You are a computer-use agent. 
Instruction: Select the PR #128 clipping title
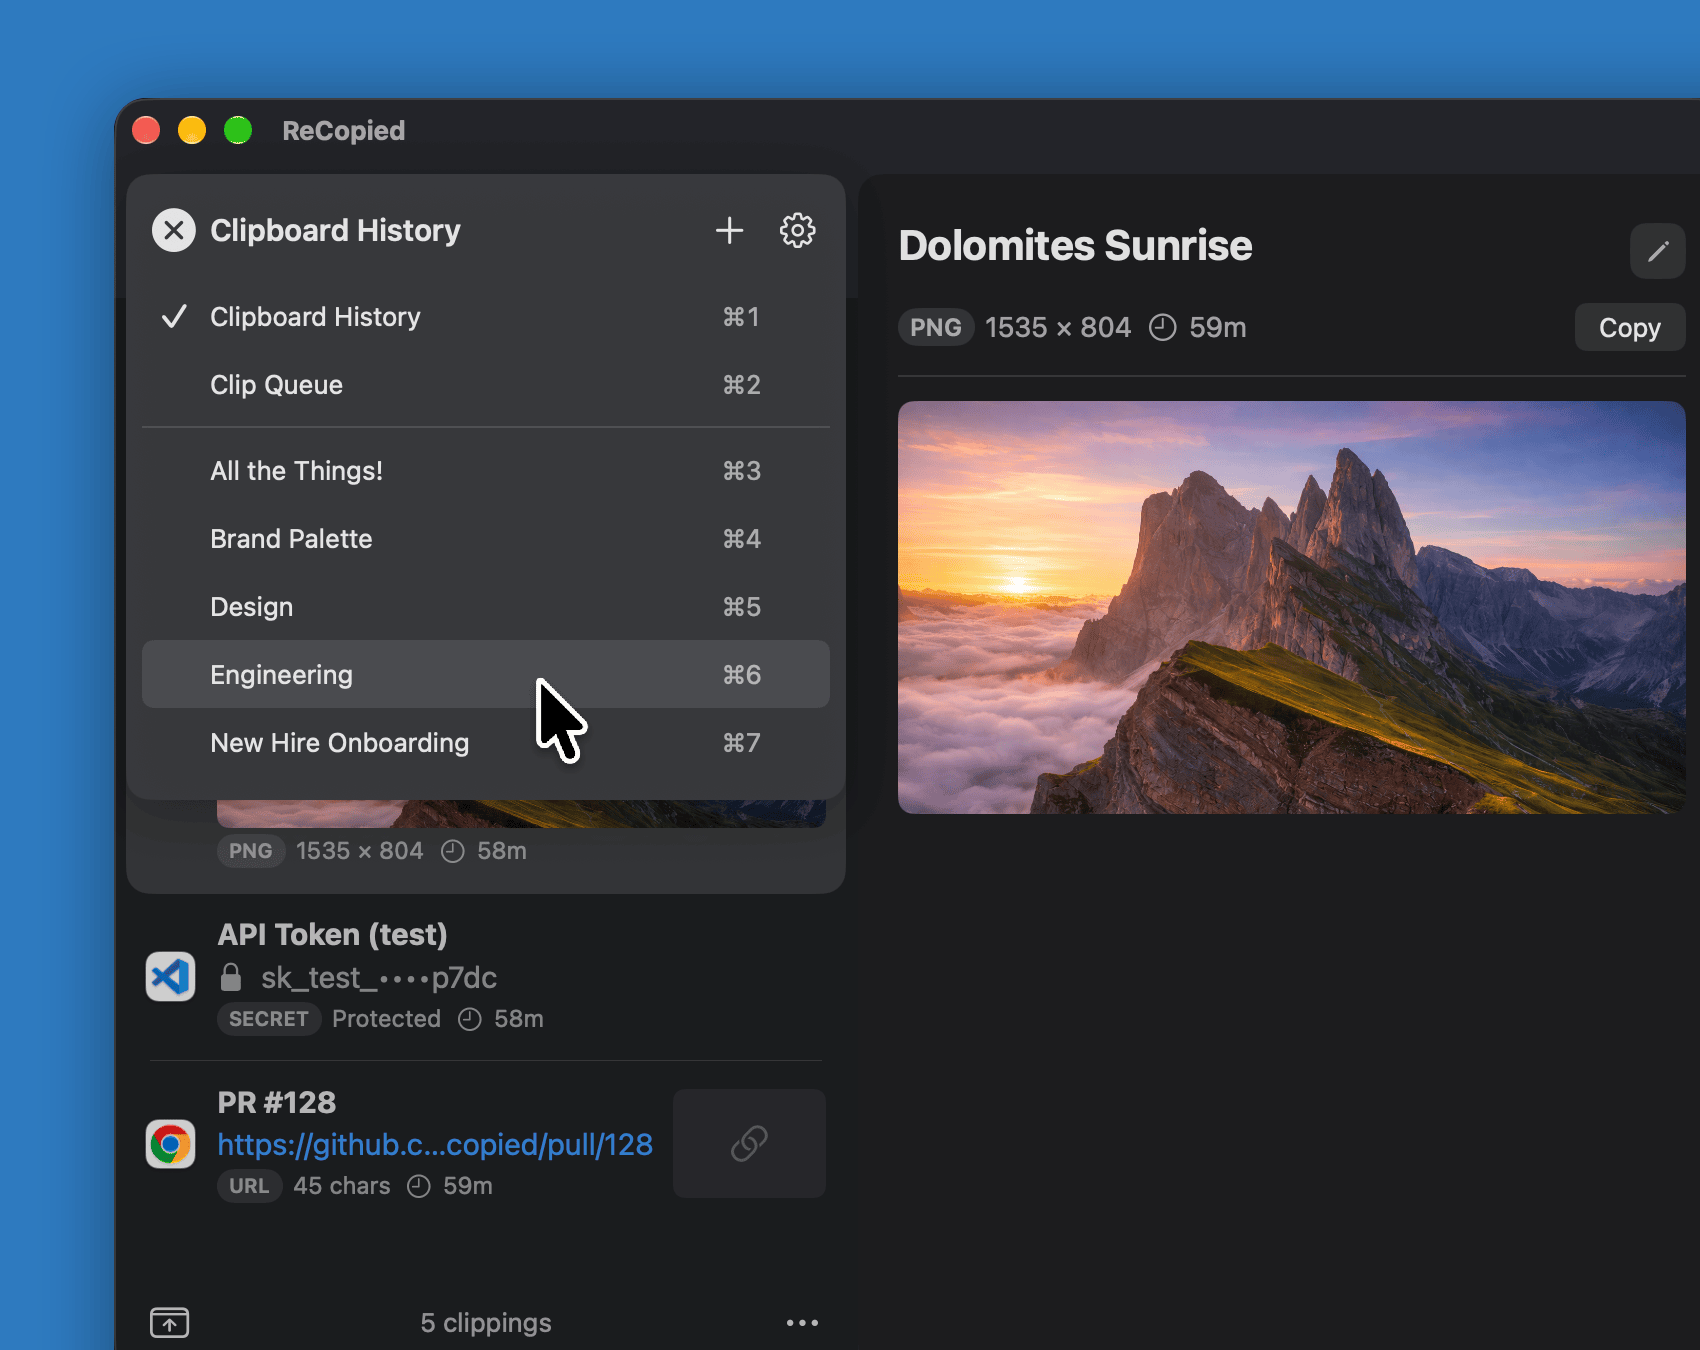point(277,1102)
